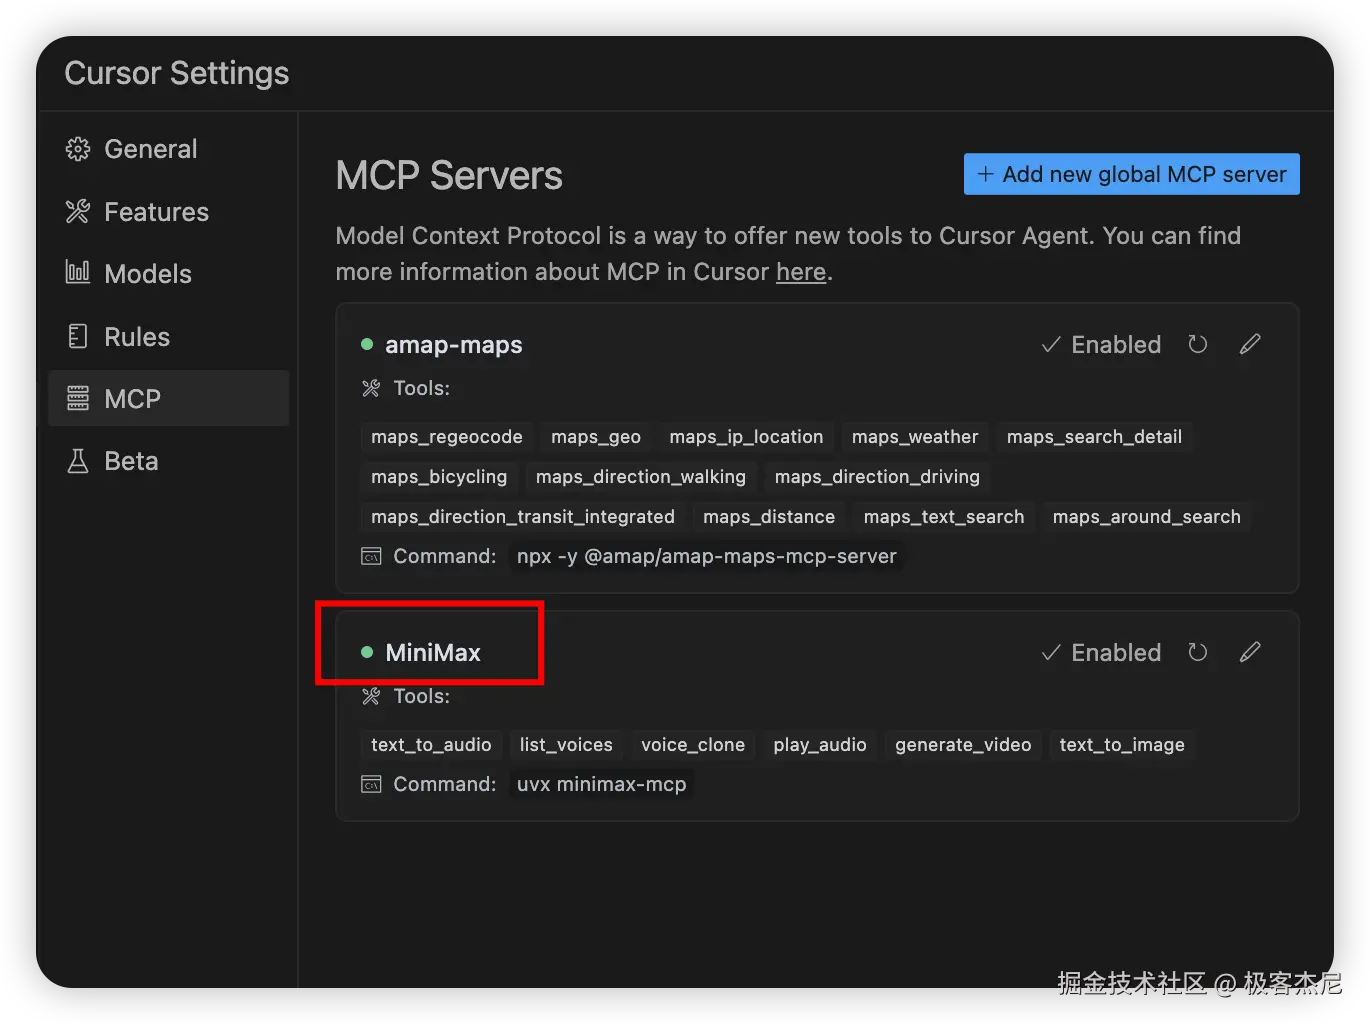Select the generate_video tool tag
This screenshot has width=1370, height=1024.
click(963, 745)
